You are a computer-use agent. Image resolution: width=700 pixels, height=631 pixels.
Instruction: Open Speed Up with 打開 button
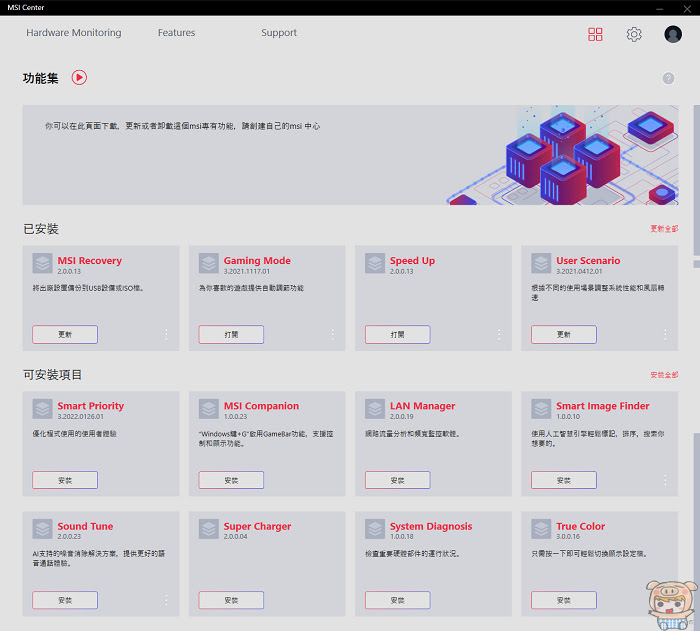point(398,334)
